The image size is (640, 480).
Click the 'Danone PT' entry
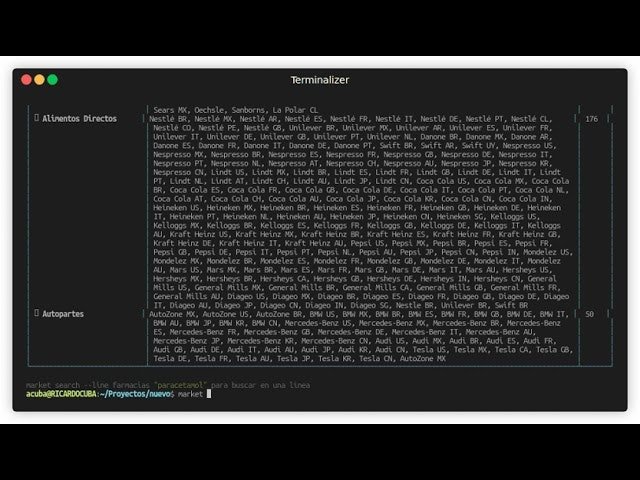pyautogui.click(x=353, y=146)
